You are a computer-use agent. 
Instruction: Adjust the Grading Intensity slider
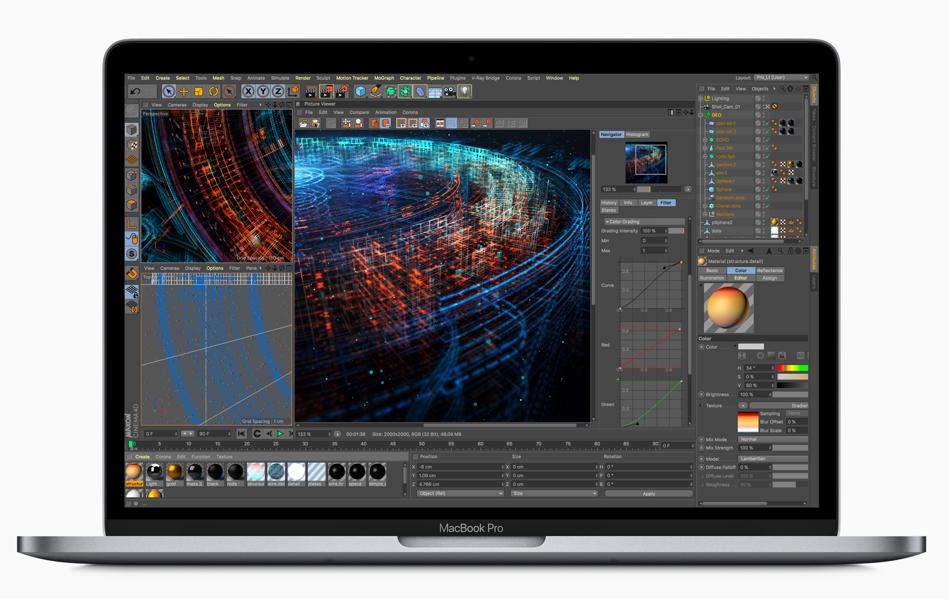pos(676,231)
